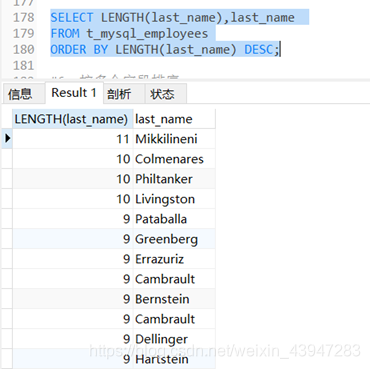Viewport: 370px width, 369px height.
Task: Select the last_name column header
Action: pyautogui.click(x=174, y=119)
